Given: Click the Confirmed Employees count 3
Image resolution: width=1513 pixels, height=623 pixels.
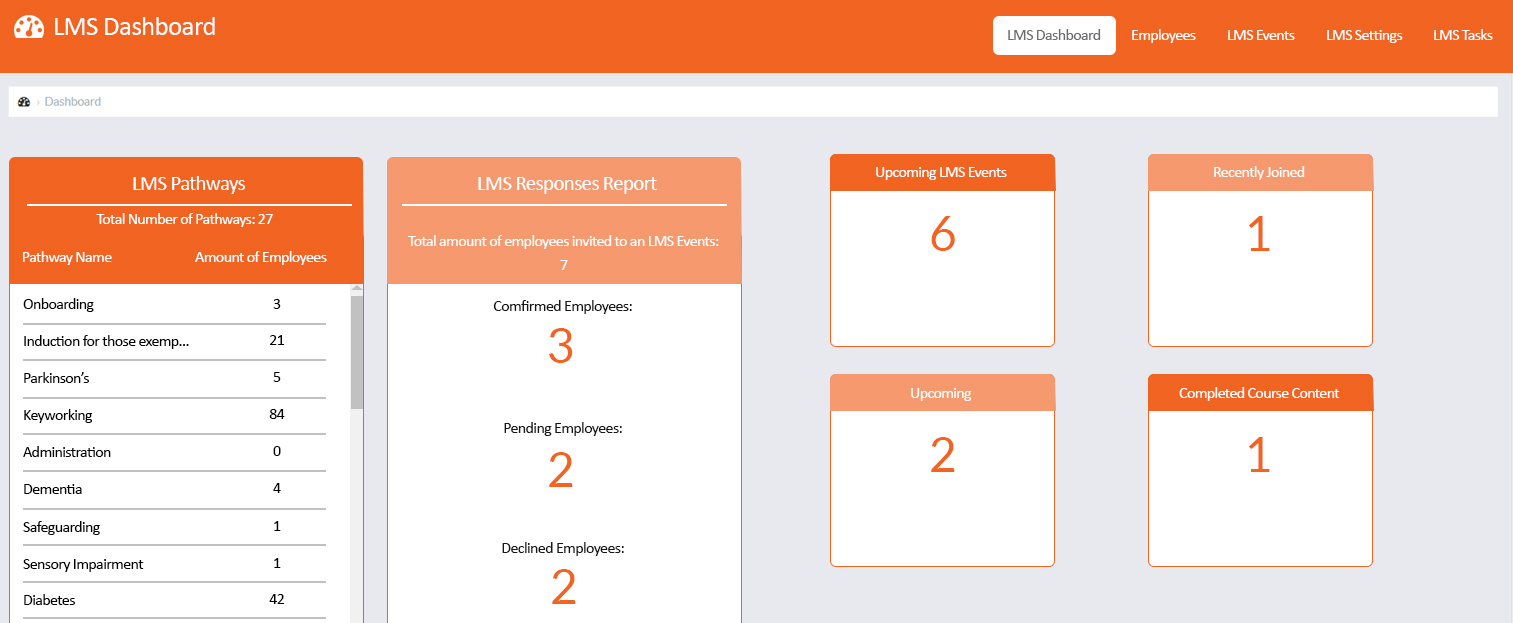Looking at the screenshot, I should coord(561,347).
